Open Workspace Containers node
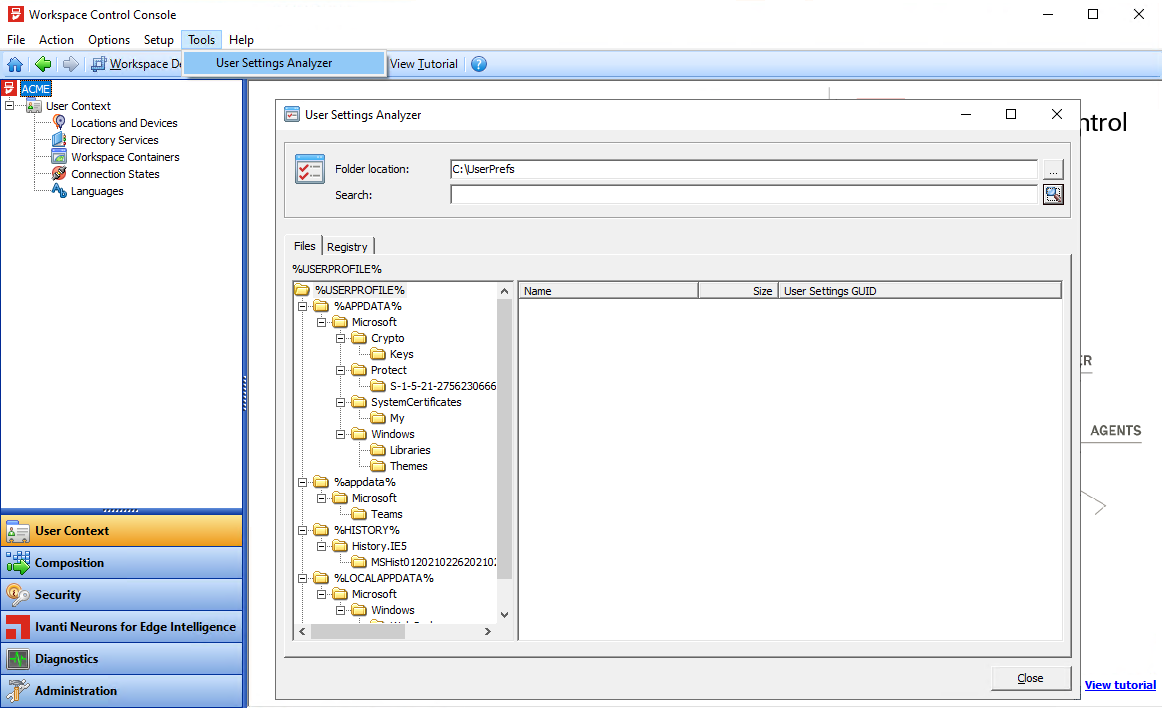Image resolution: width=1162 pixels, height=708 pixels. [x=124, y=157]
